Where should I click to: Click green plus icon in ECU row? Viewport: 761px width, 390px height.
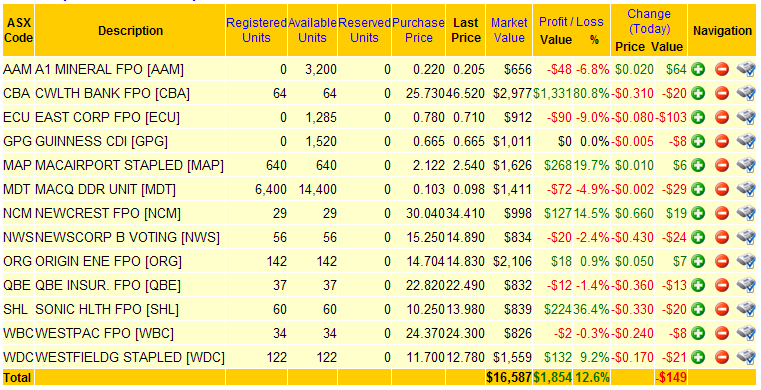point(698,117)
